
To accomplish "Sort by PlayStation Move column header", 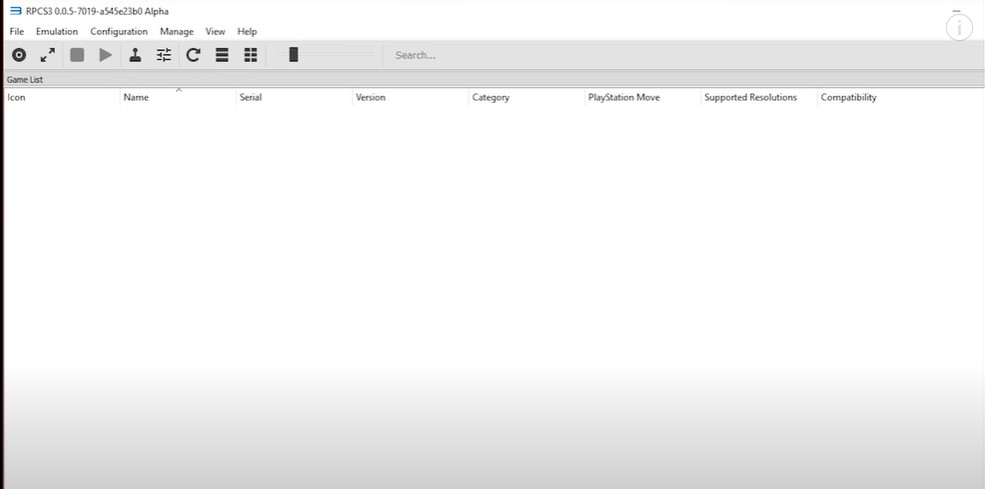I will 643,97.
